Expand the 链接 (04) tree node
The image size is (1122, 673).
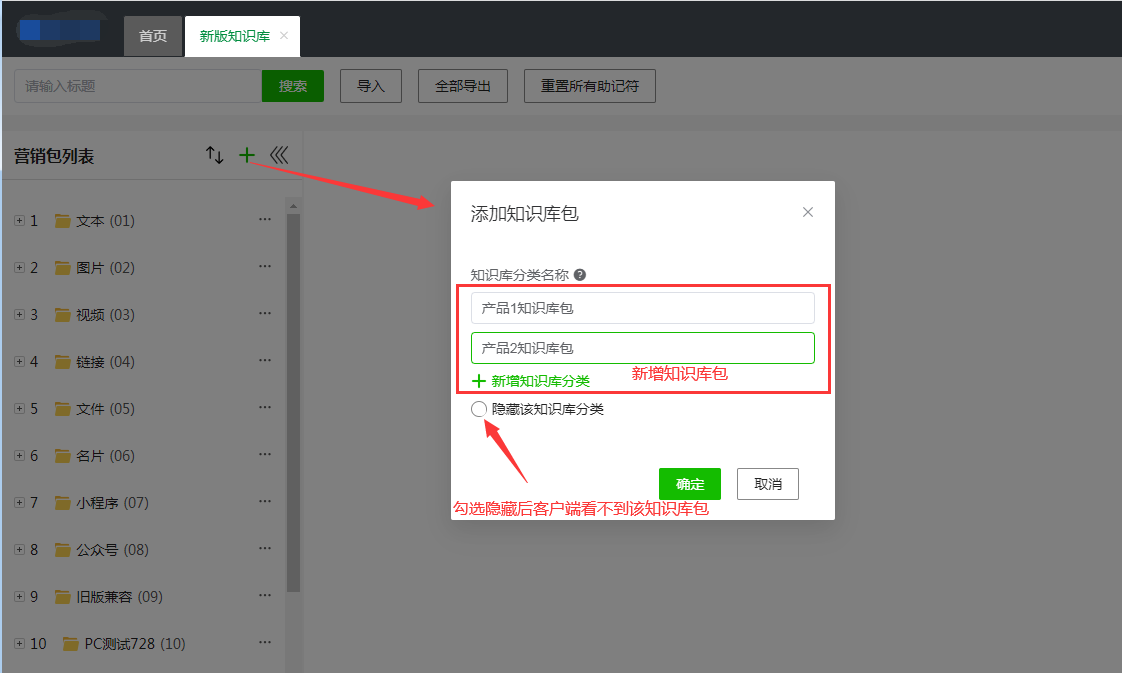[19, 361]
